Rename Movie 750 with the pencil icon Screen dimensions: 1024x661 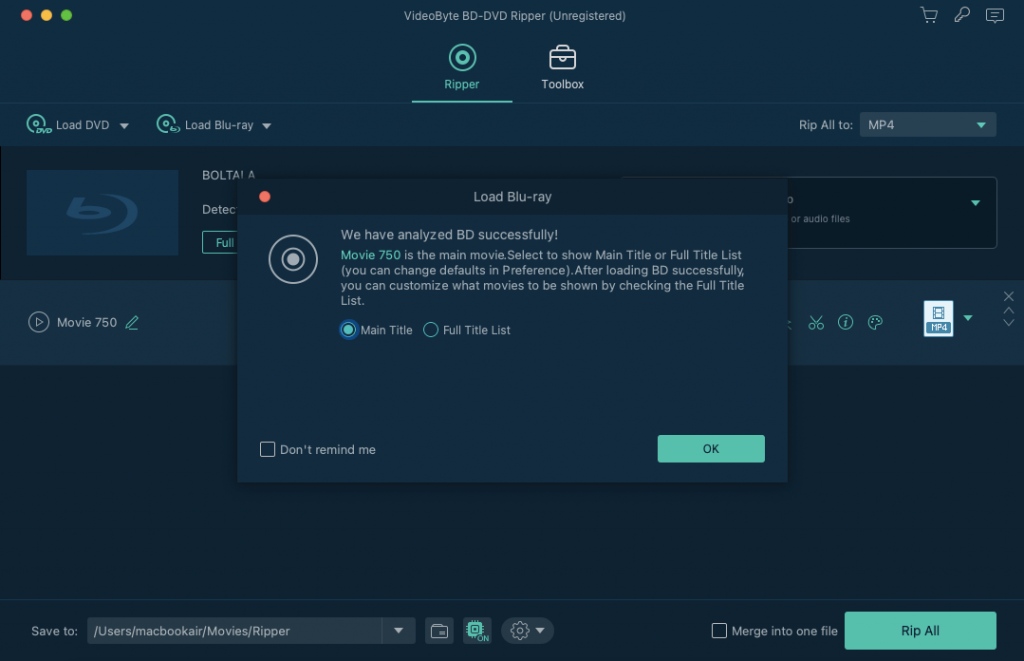tap(132, 323)
